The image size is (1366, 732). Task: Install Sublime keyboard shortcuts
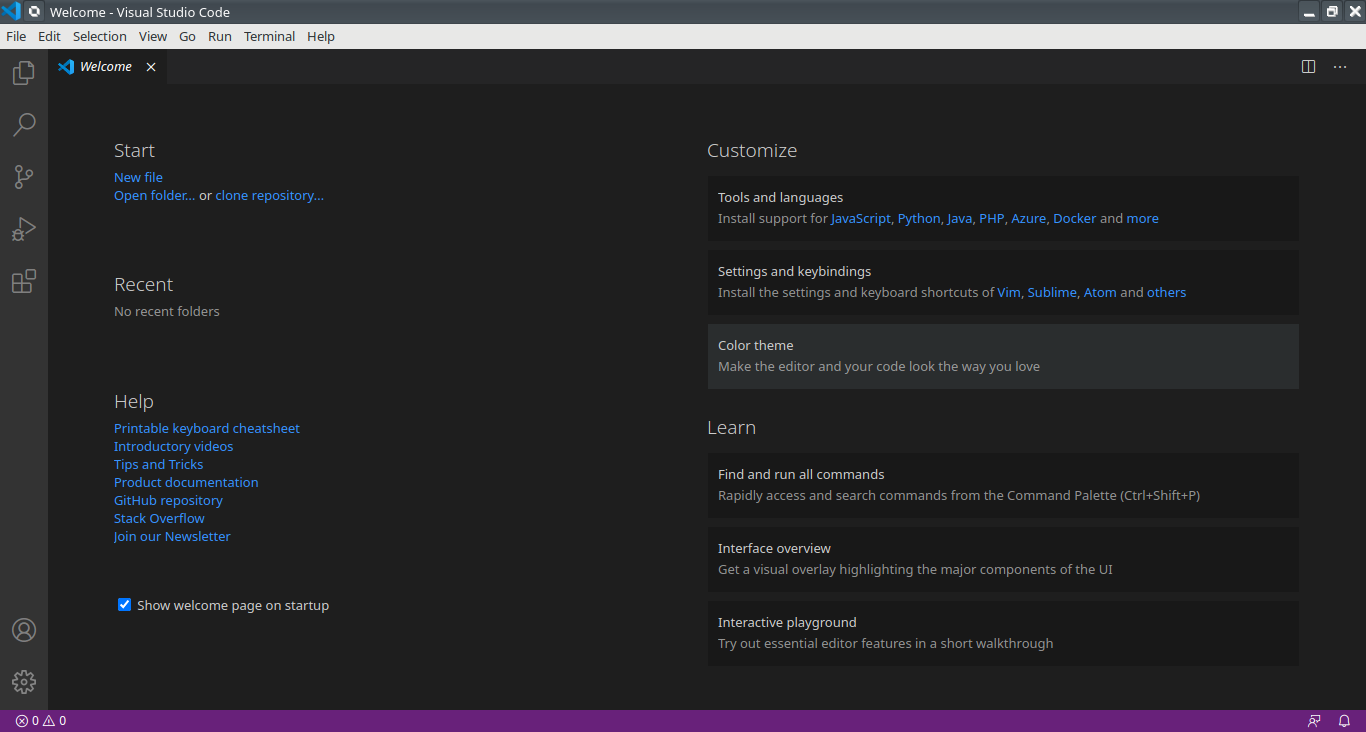[1052, 292]
